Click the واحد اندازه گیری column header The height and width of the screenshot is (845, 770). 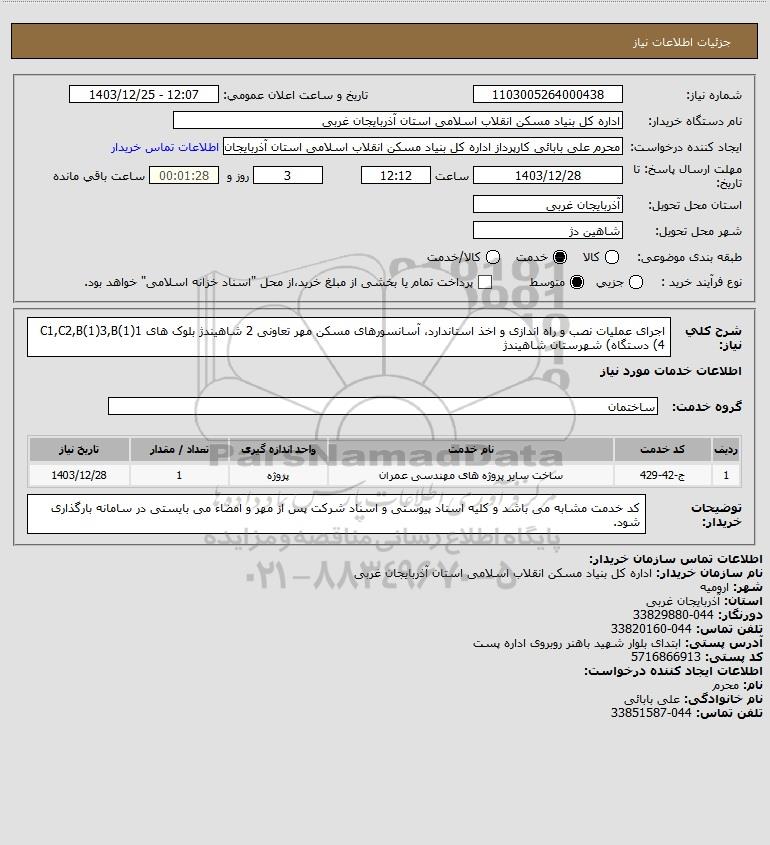coord(278,449)
